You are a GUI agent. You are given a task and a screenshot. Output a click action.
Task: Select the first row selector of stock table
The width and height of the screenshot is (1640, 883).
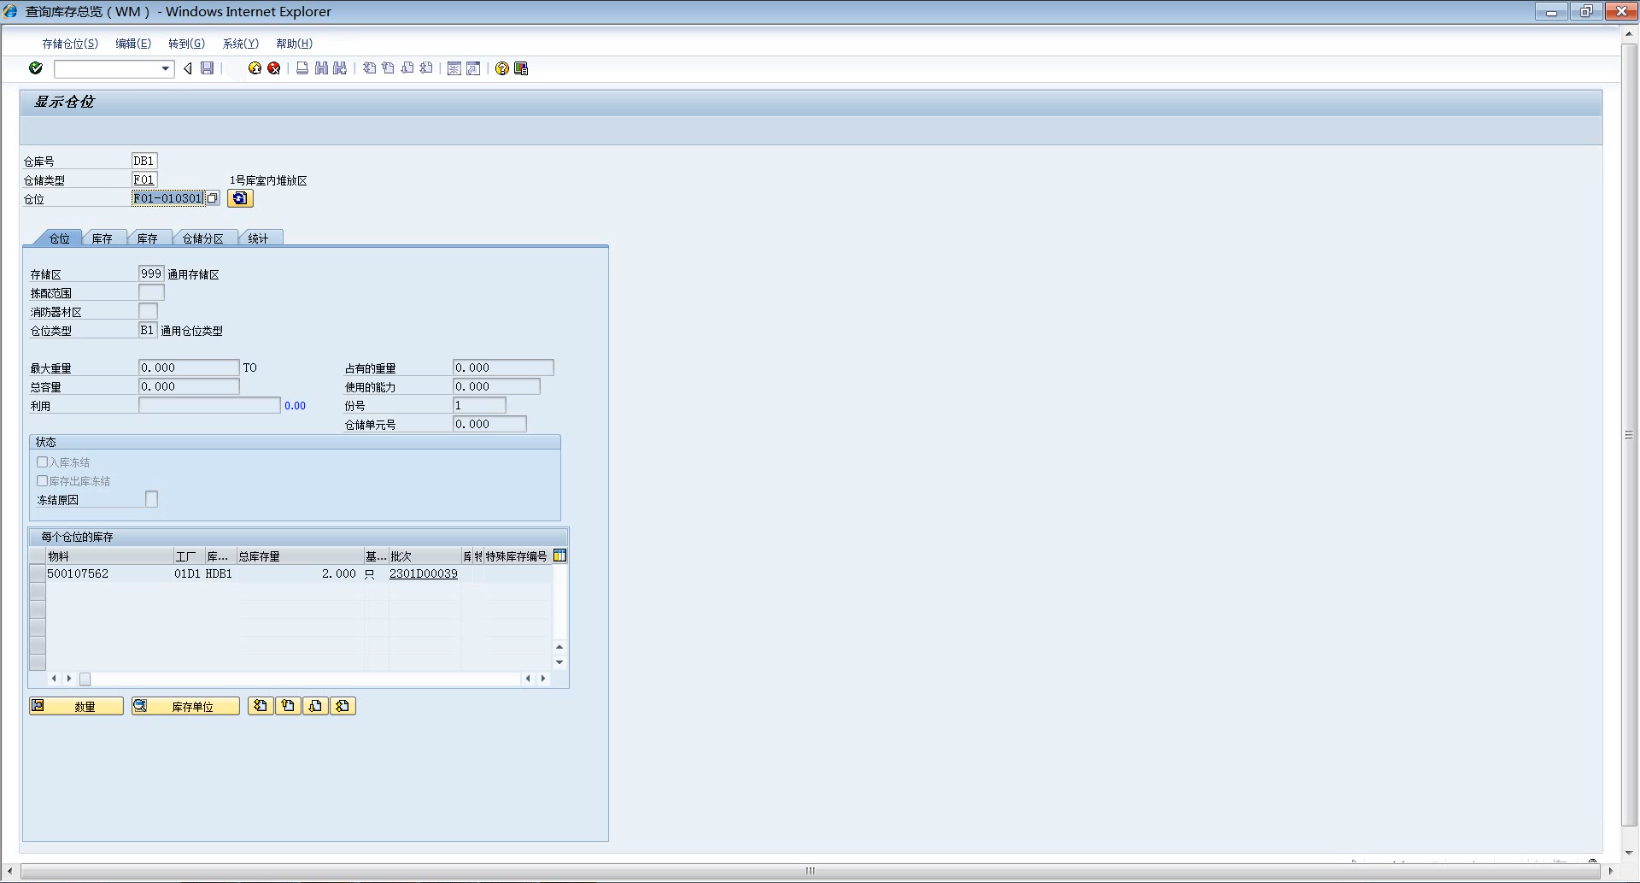point(37,574)
